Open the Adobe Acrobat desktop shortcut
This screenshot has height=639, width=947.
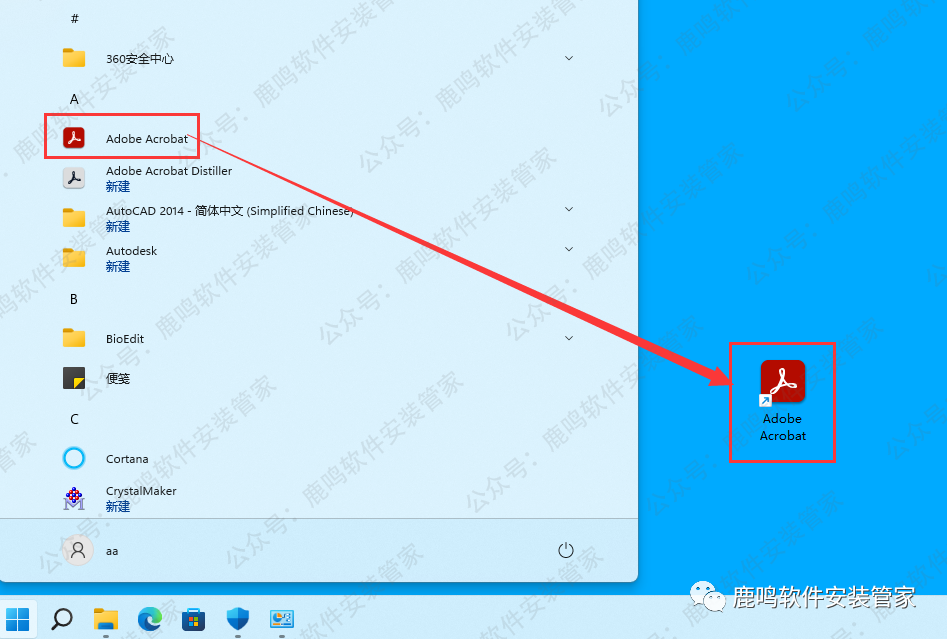(x=782, y=400)
